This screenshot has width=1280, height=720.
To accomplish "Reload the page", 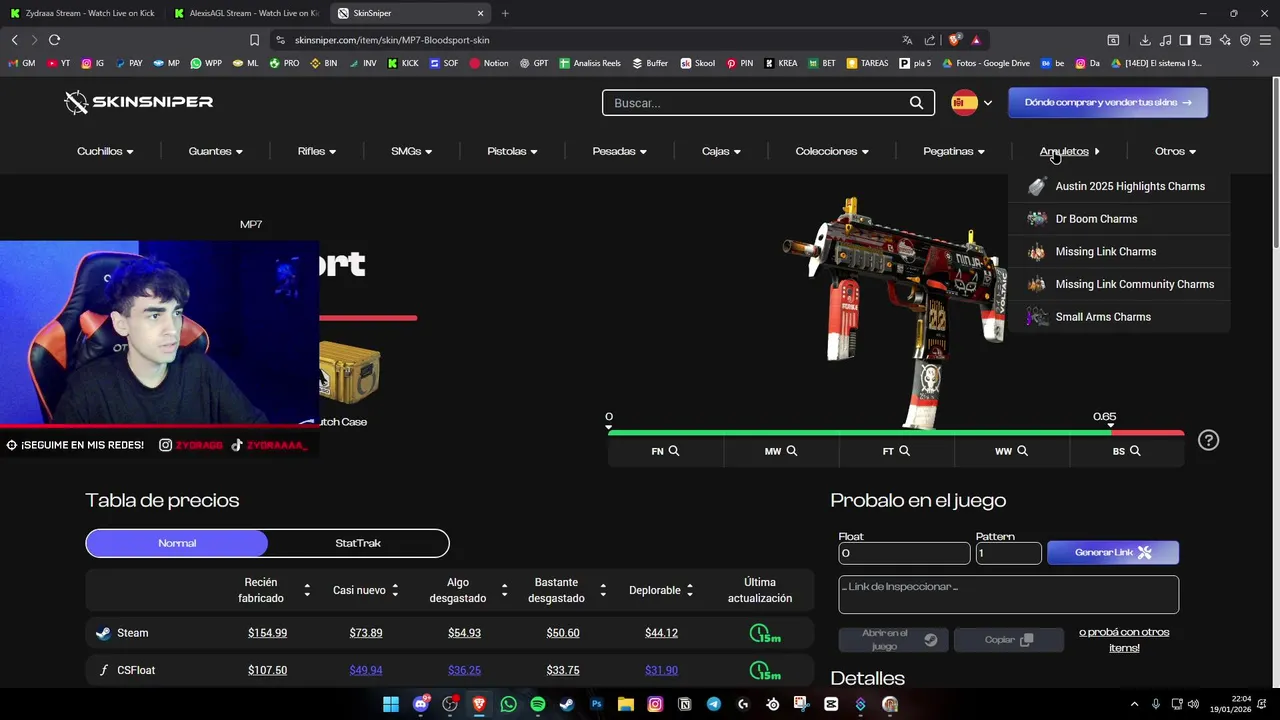I will tap(54, 40).
